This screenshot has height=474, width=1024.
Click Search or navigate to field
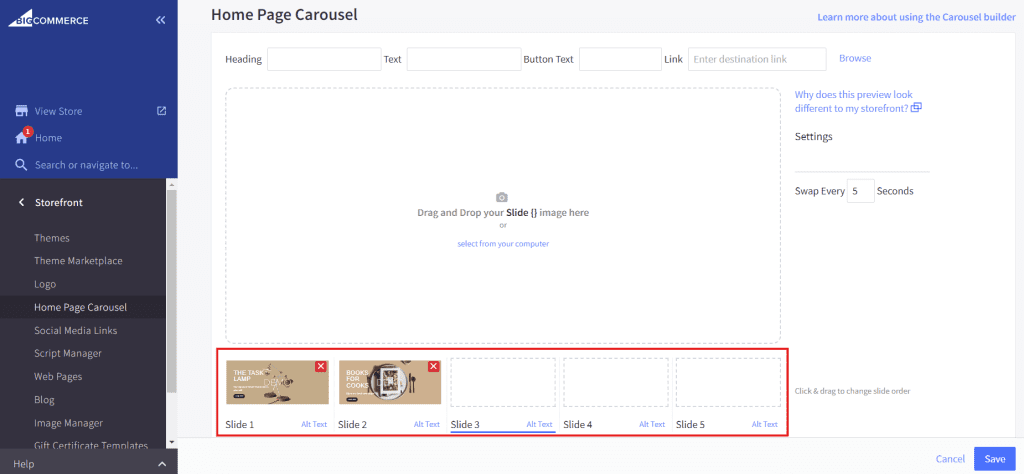86,165
